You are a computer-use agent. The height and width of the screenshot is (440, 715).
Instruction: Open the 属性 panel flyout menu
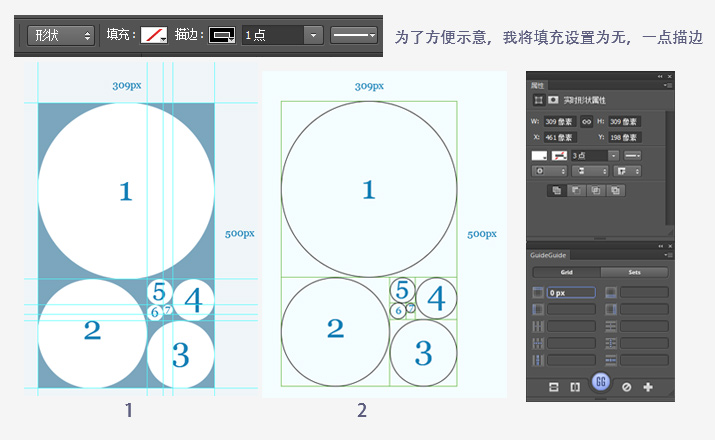(669, 87)
